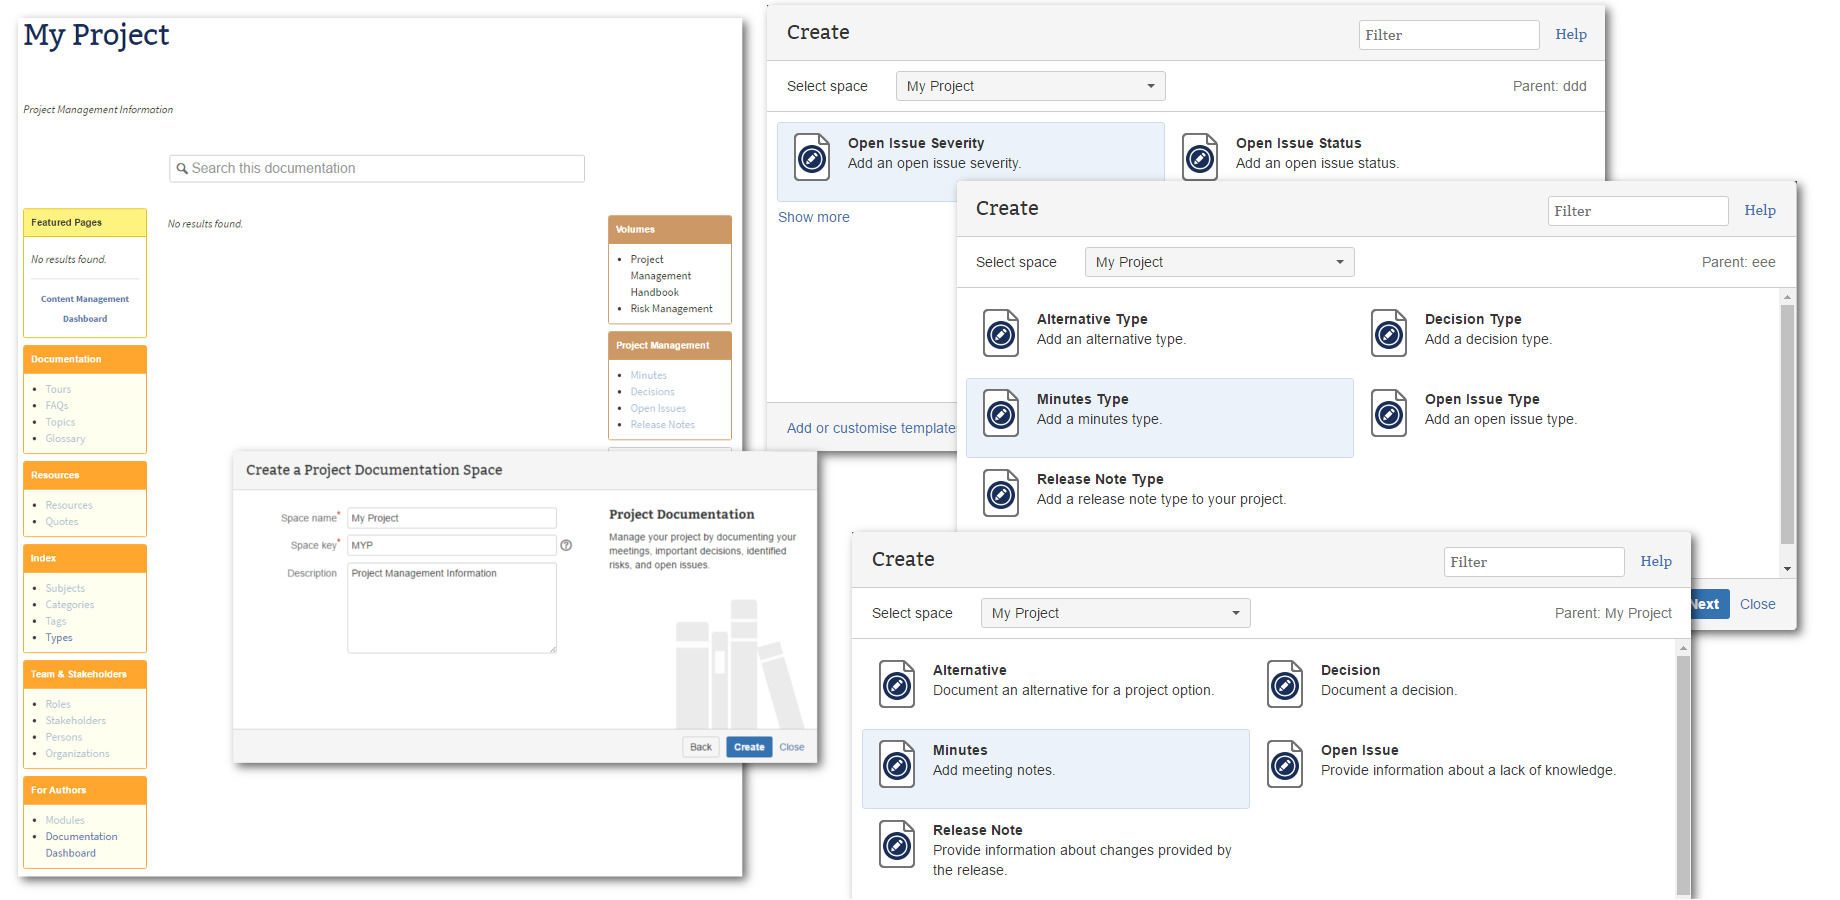Open Help link in Parent ddd Create dialog
The width and height of the screenshot is (1840, 900).
pyautogui.click(x=1571, y=34)
